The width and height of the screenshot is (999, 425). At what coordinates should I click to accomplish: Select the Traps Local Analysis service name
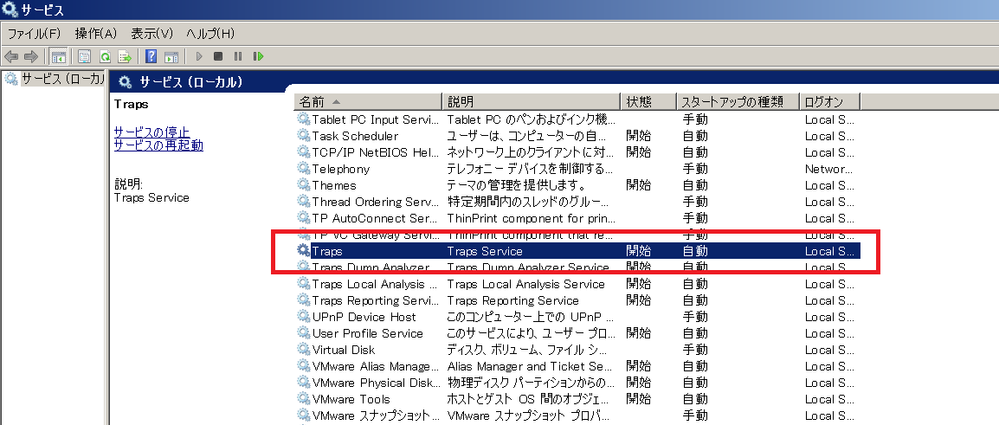click(375, 284)
